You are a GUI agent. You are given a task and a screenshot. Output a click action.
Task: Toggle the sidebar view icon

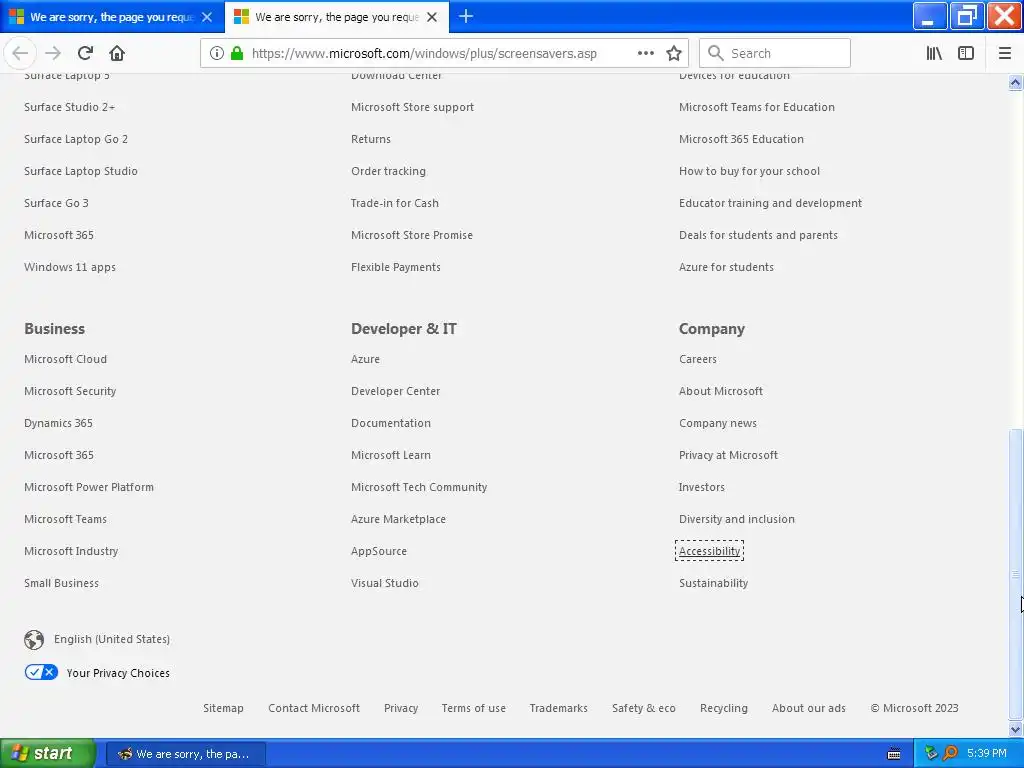click(966, 54)
